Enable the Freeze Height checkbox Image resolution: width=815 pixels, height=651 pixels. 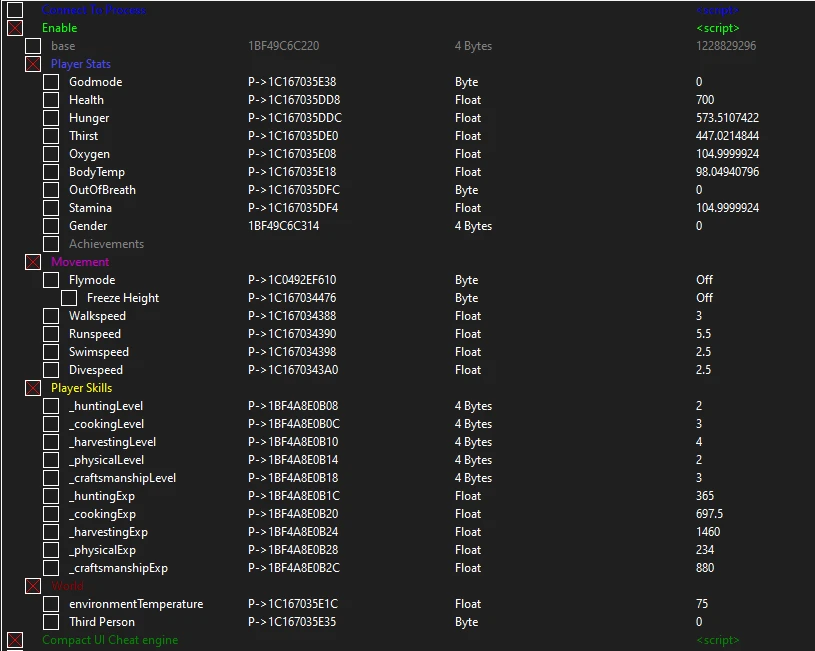tap(69, 298)
